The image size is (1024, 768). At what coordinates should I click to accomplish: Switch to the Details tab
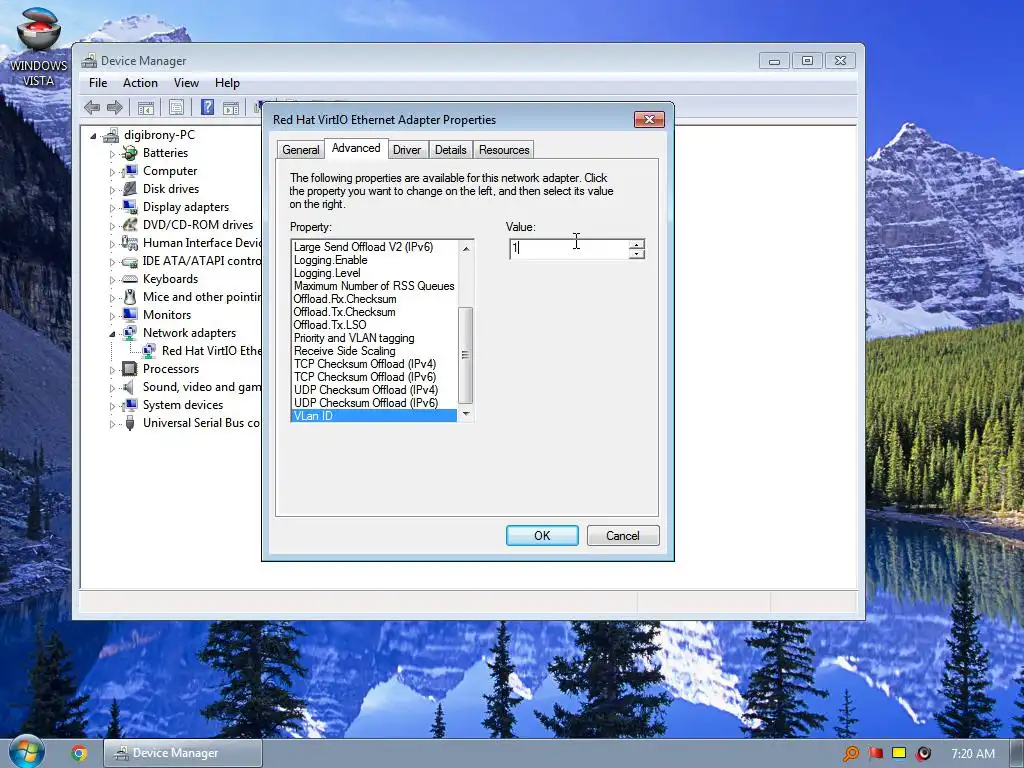(x=451, y=150)
